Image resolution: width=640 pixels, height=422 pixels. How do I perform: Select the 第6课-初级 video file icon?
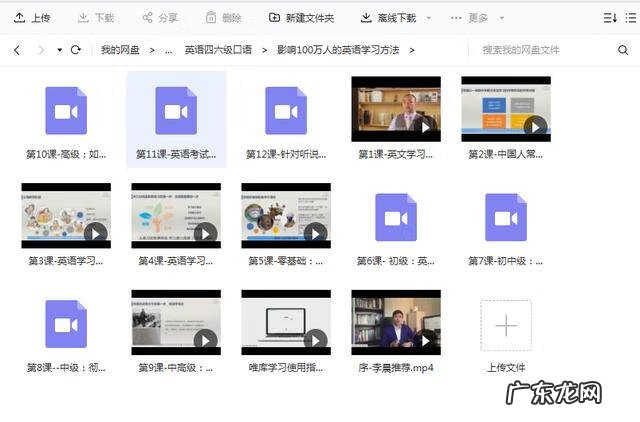click(396, 217)
